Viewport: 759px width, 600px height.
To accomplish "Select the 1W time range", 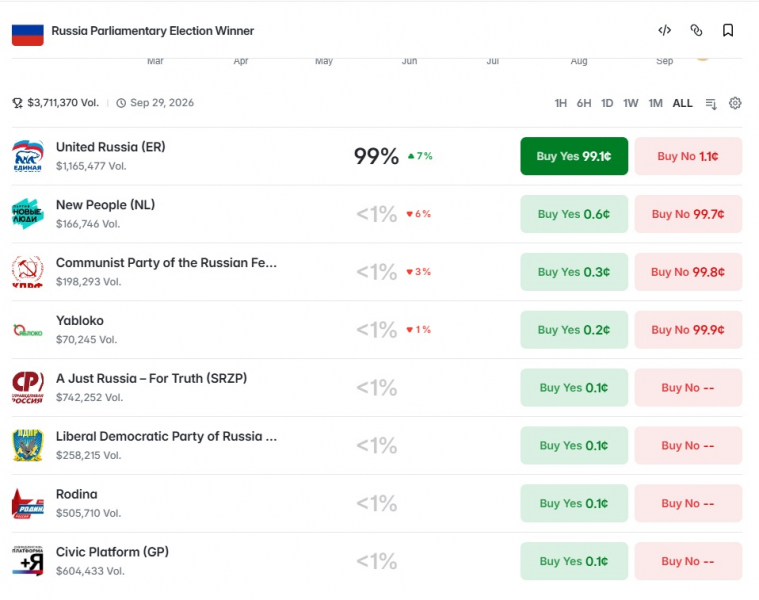I will pyautogui.click(x=631, y=103).
